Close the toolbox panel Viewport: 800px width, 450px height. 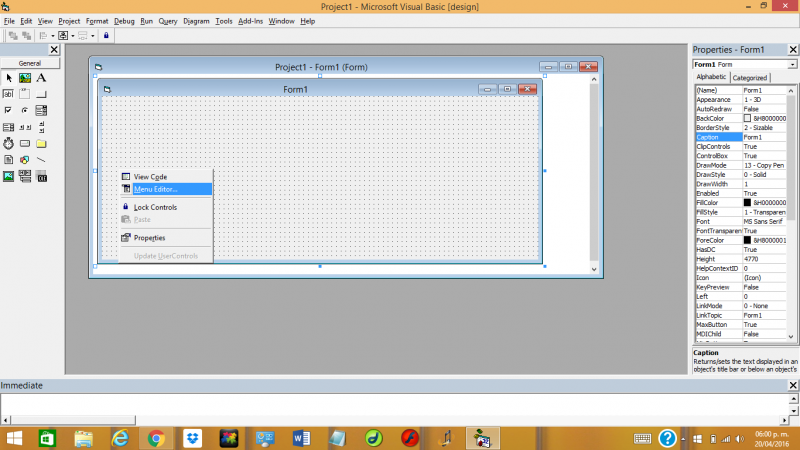click(54, 49)
